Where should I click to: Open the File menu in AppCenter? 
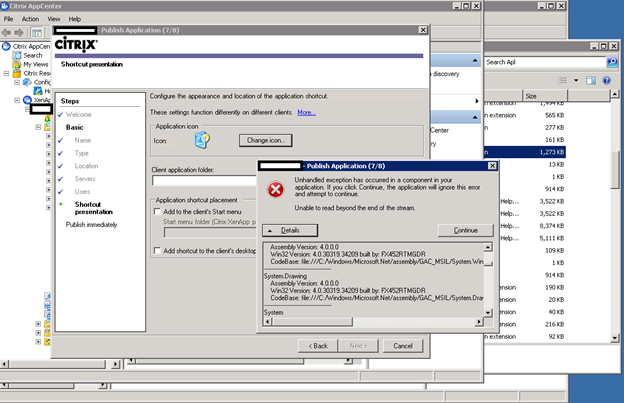(x=8, y=19)
